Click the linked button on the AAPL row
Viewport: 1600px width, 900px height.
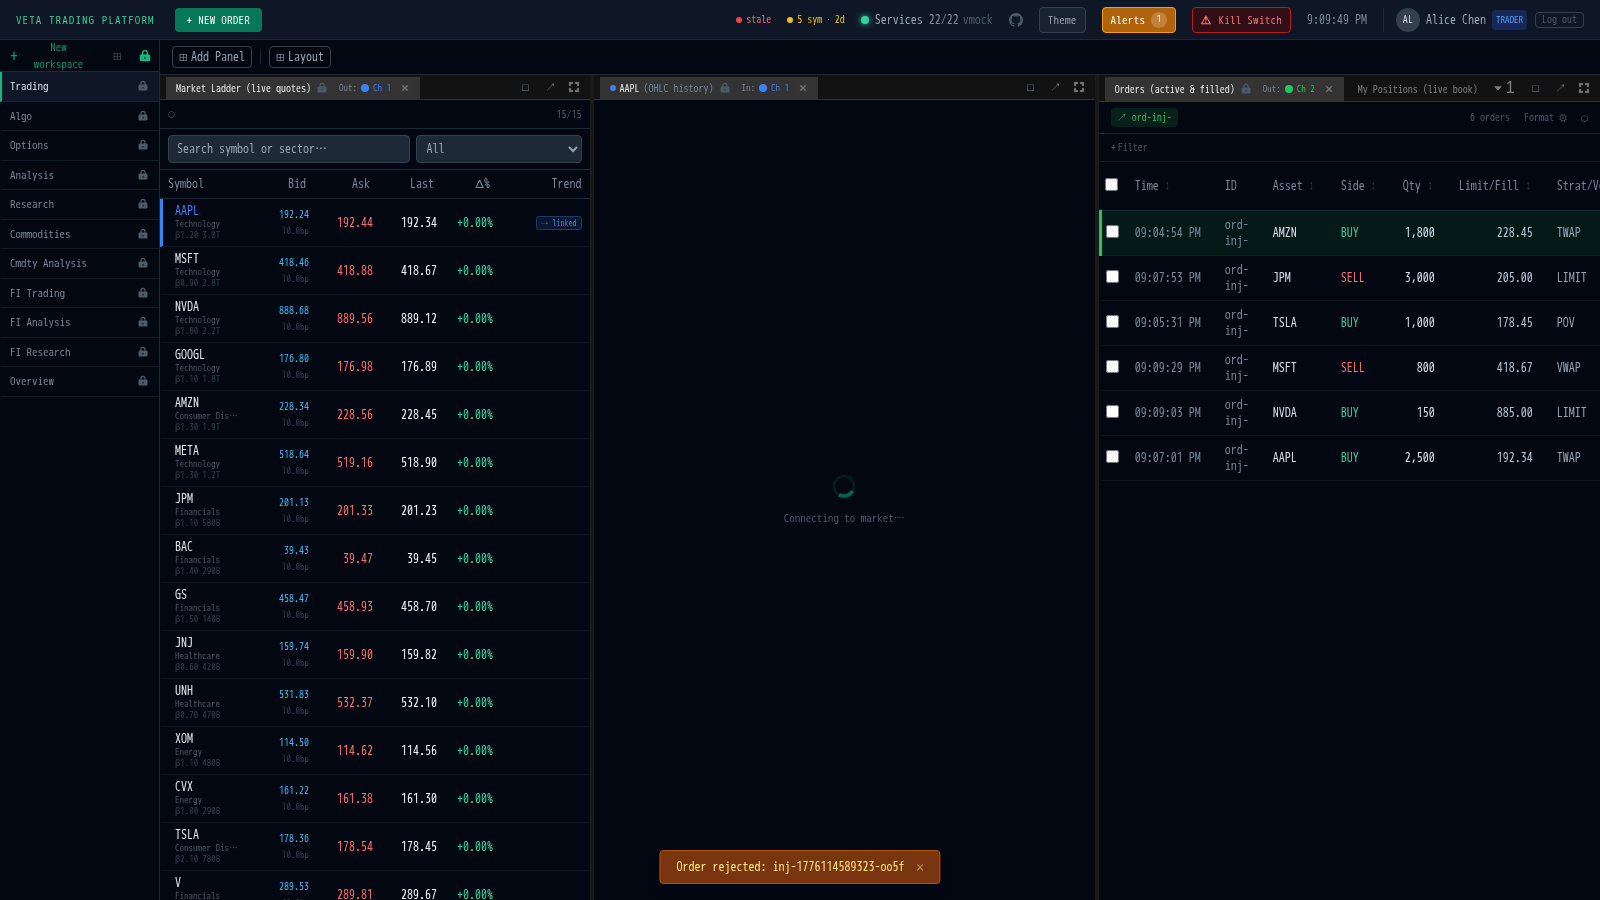(558, 222)
